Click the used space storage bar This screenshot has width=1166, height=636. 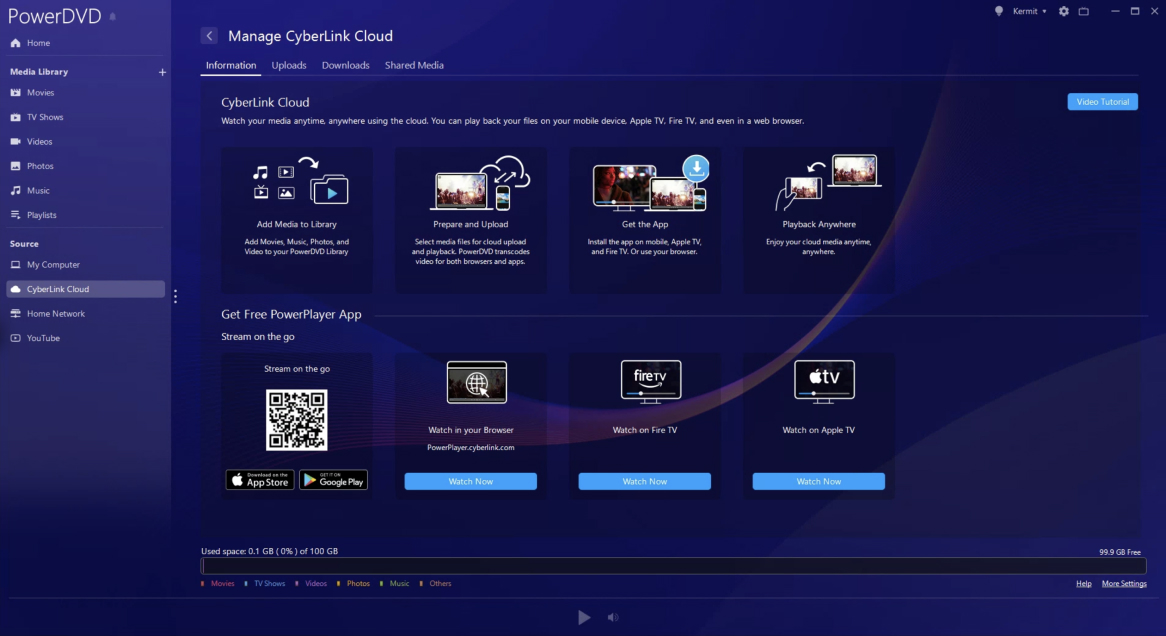coord(672,565)
